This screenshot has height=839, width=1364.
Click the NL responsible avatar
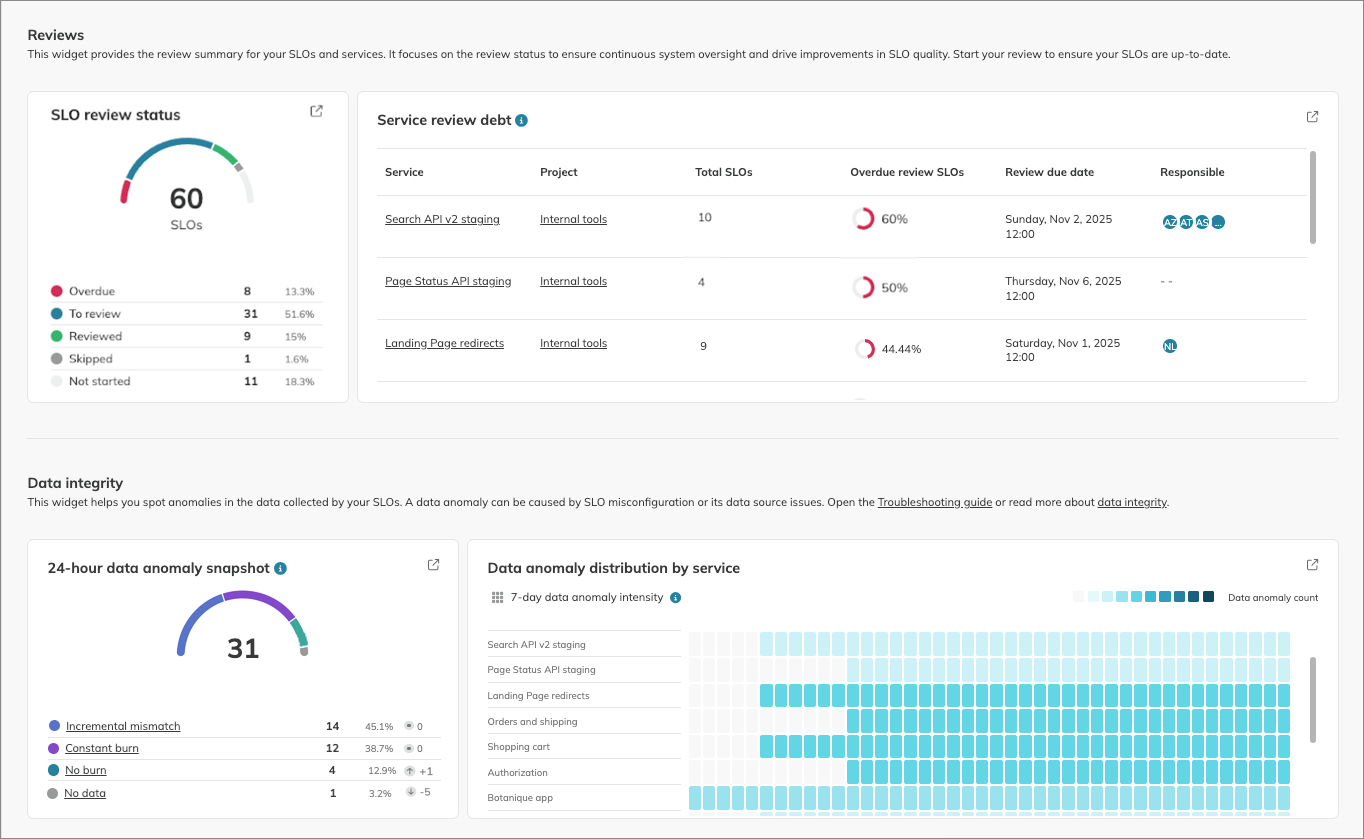coord(1170,346)
